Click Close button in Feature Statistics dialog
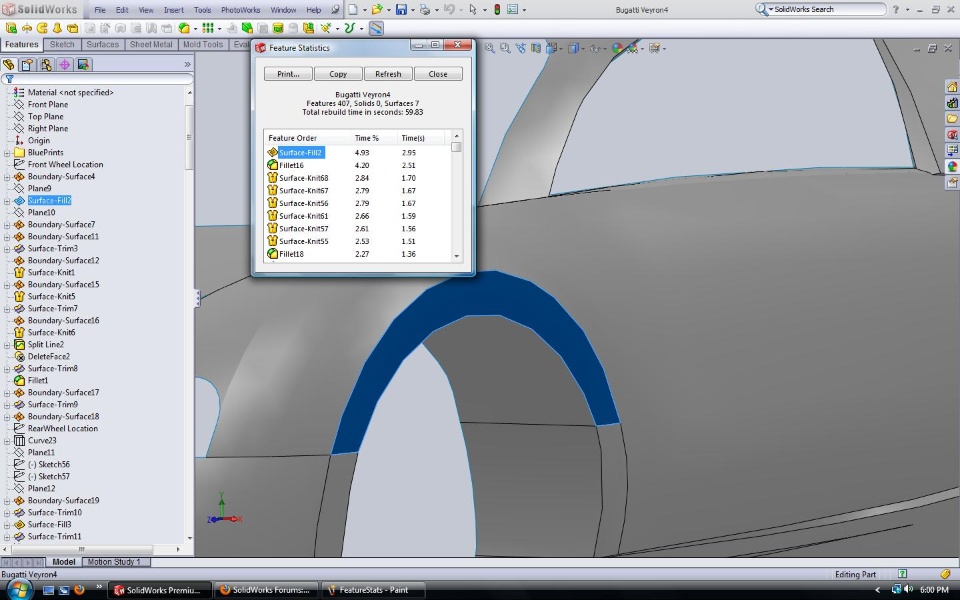This screenshot has width=960, height=600. click(x=438, y=74)
